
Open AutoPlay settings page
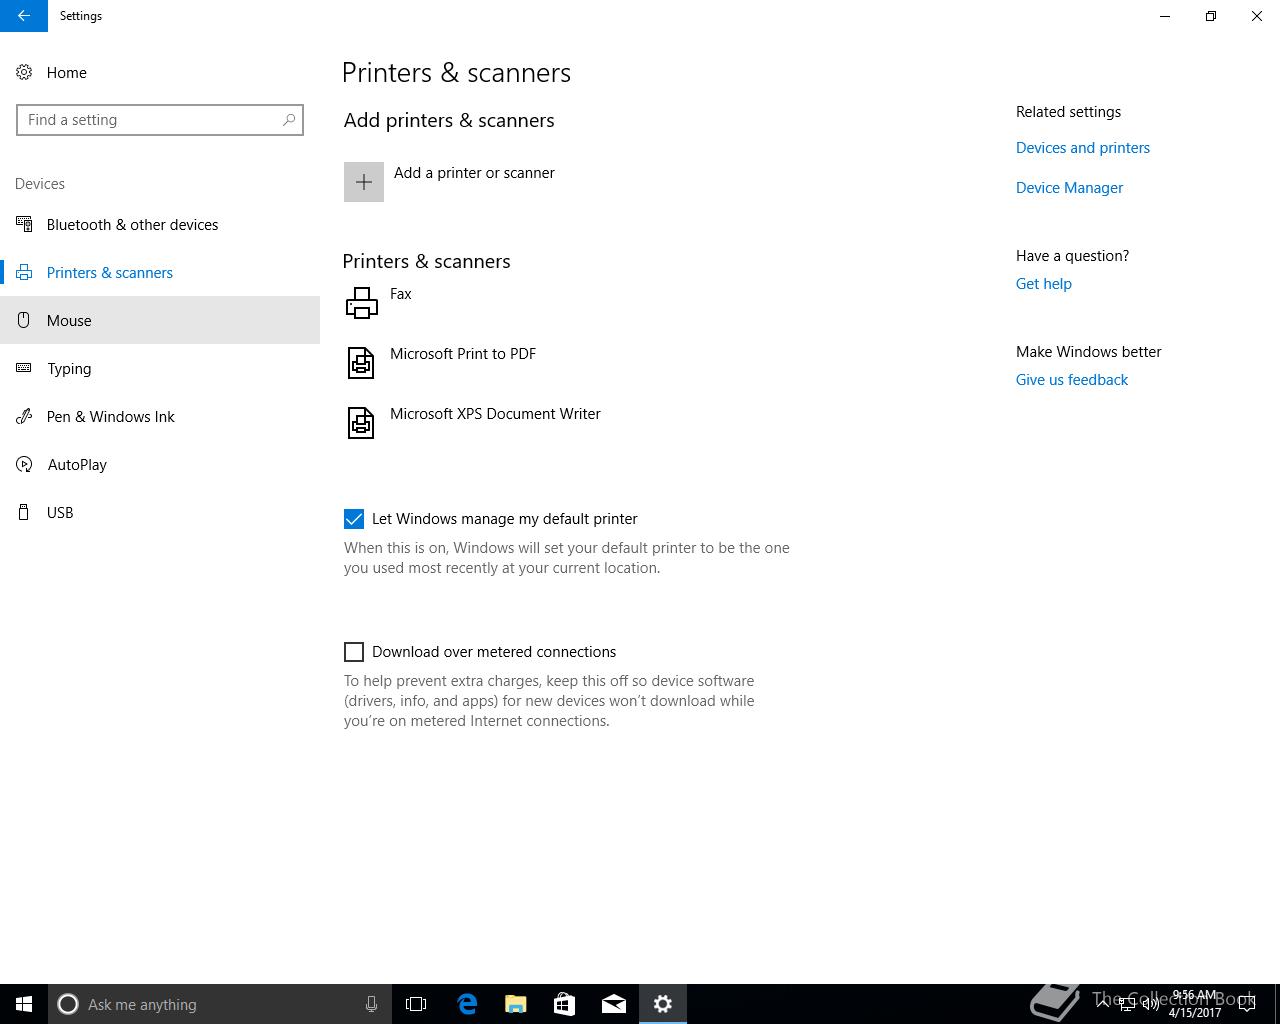tap(160, 465)
